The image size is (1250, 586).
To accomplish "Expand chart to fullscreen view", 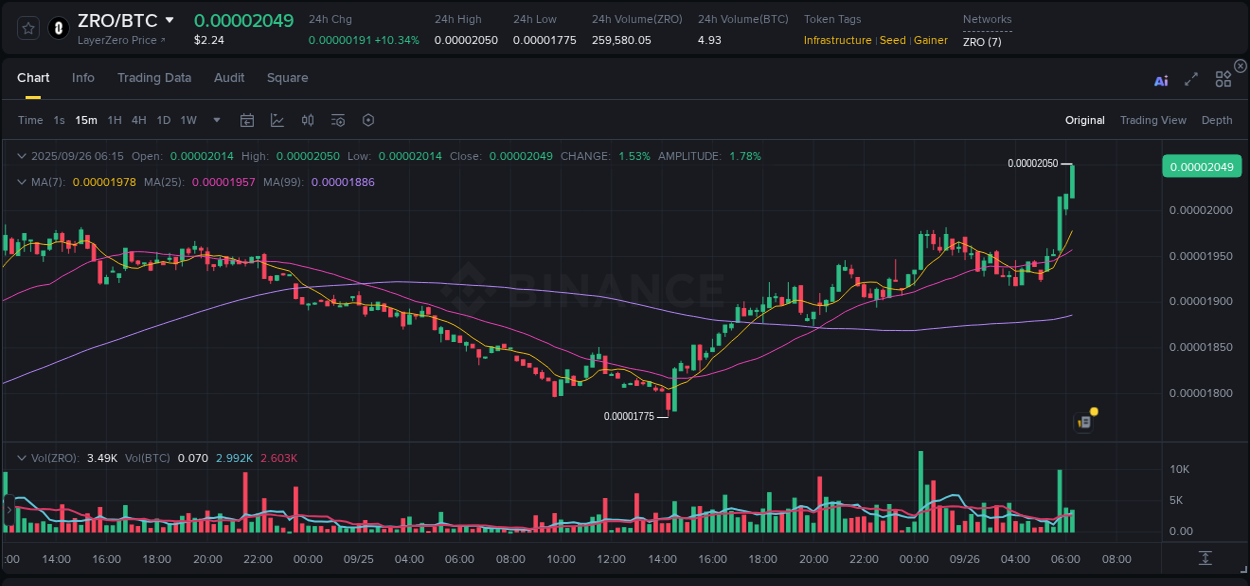I will pyautogui.click(x=1191, y=79).
